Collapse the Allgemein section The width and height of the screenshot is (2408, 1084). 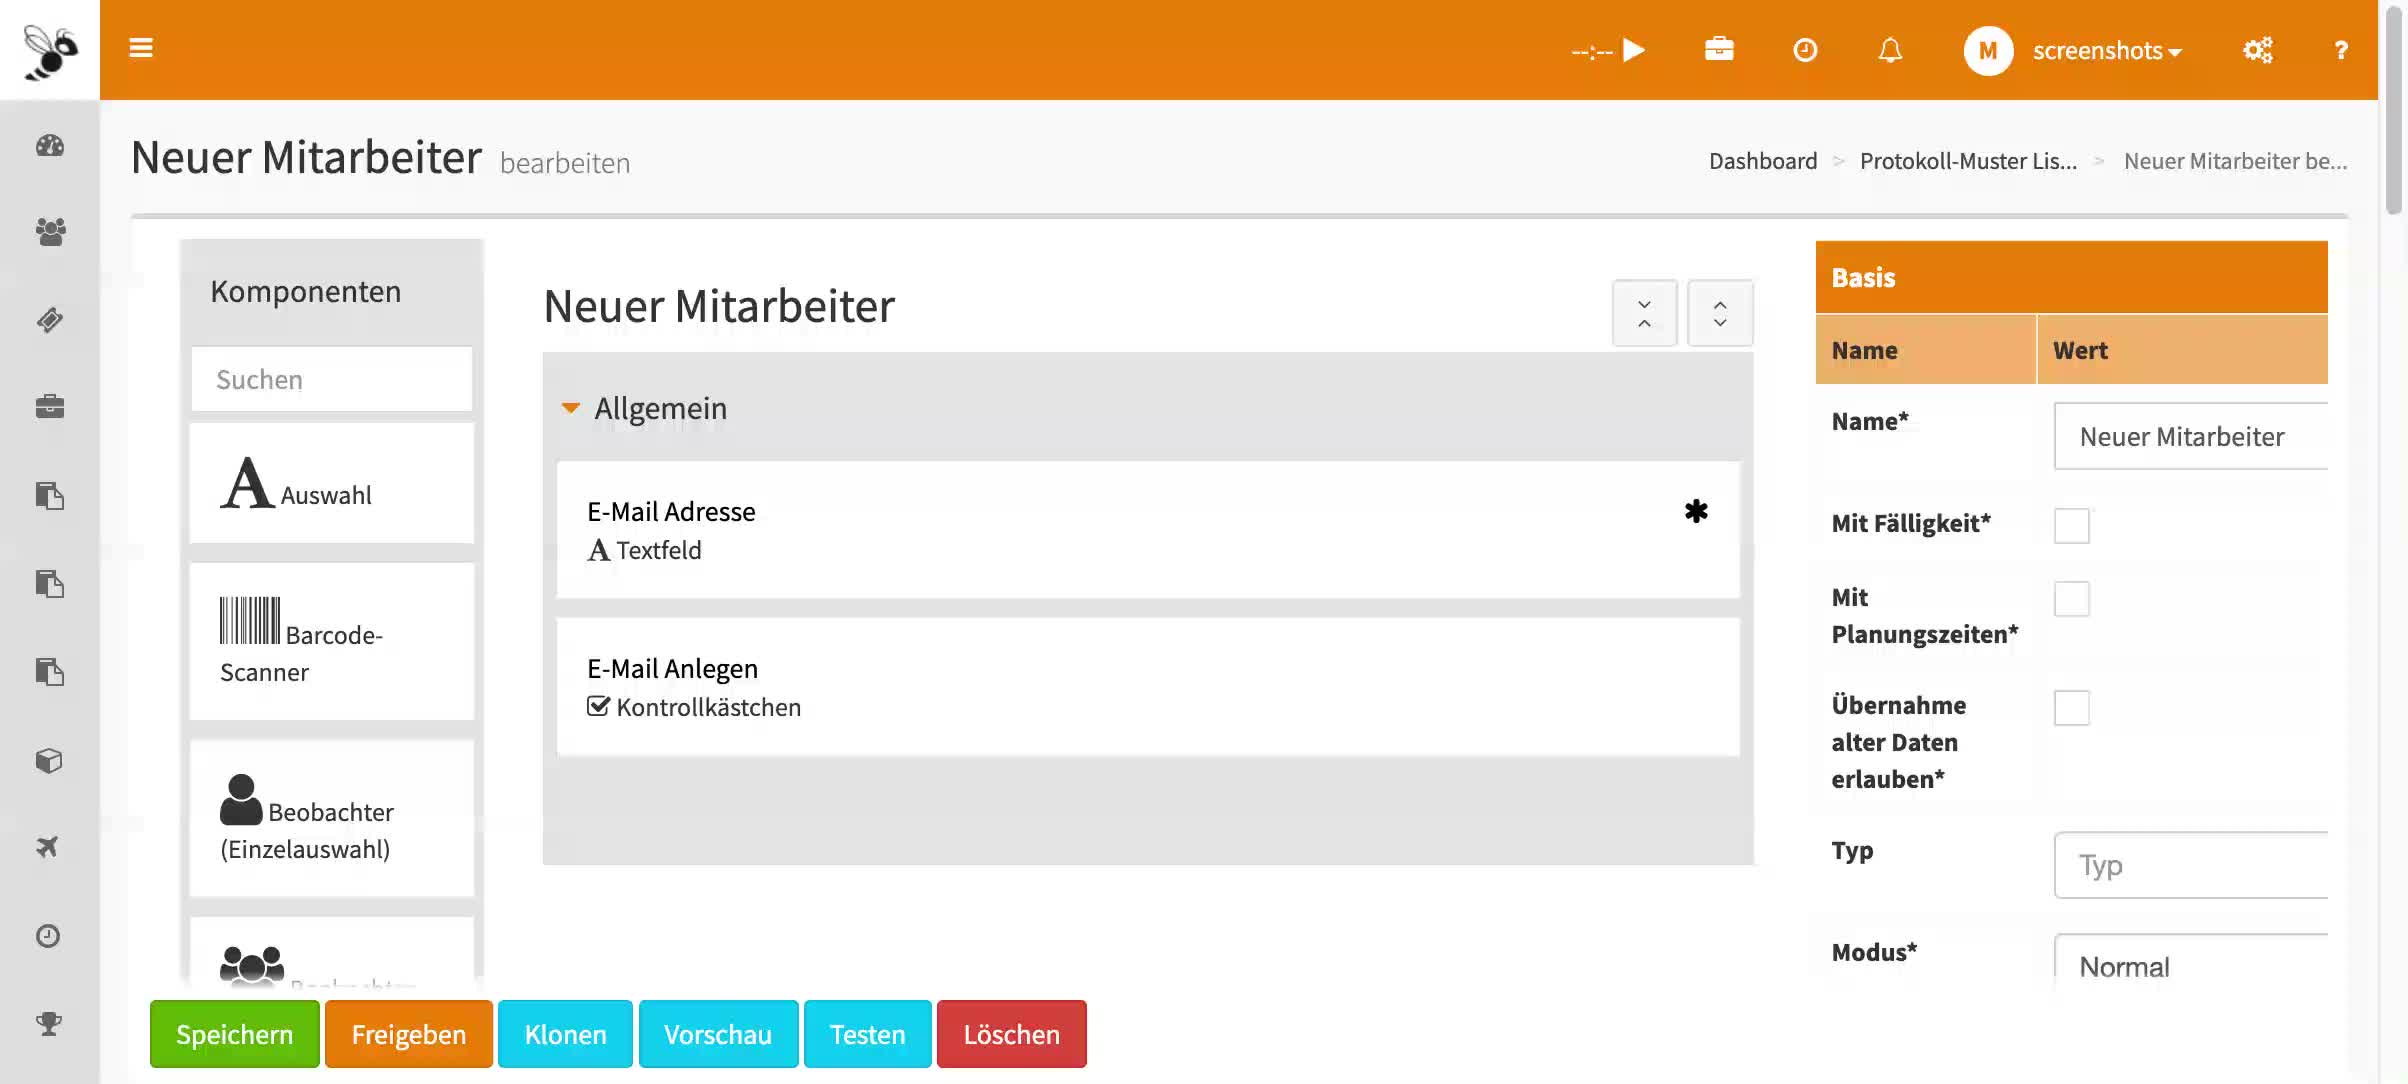571,408
